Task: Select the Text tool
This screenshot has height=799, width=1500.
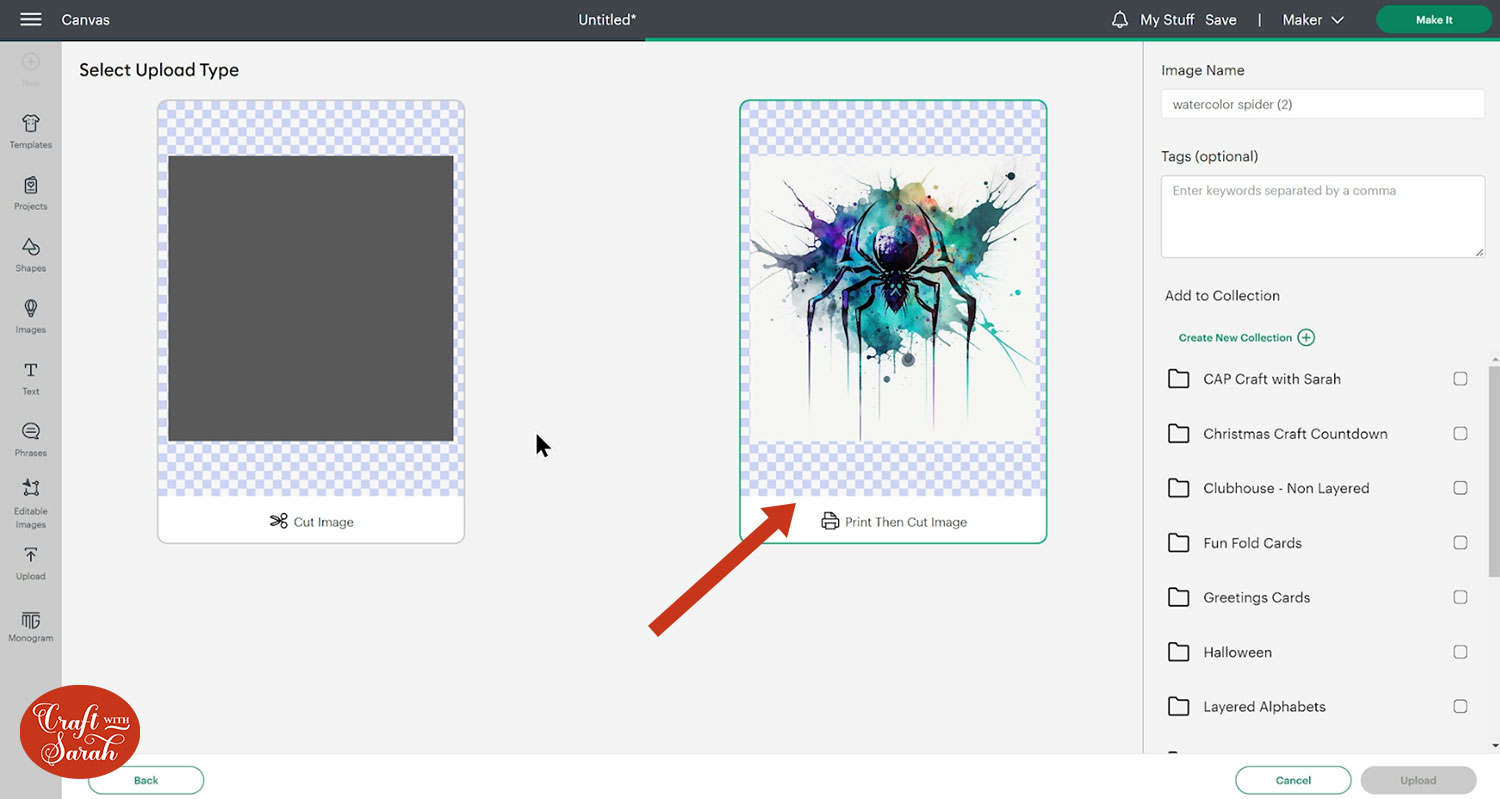Action: (31, 378)
